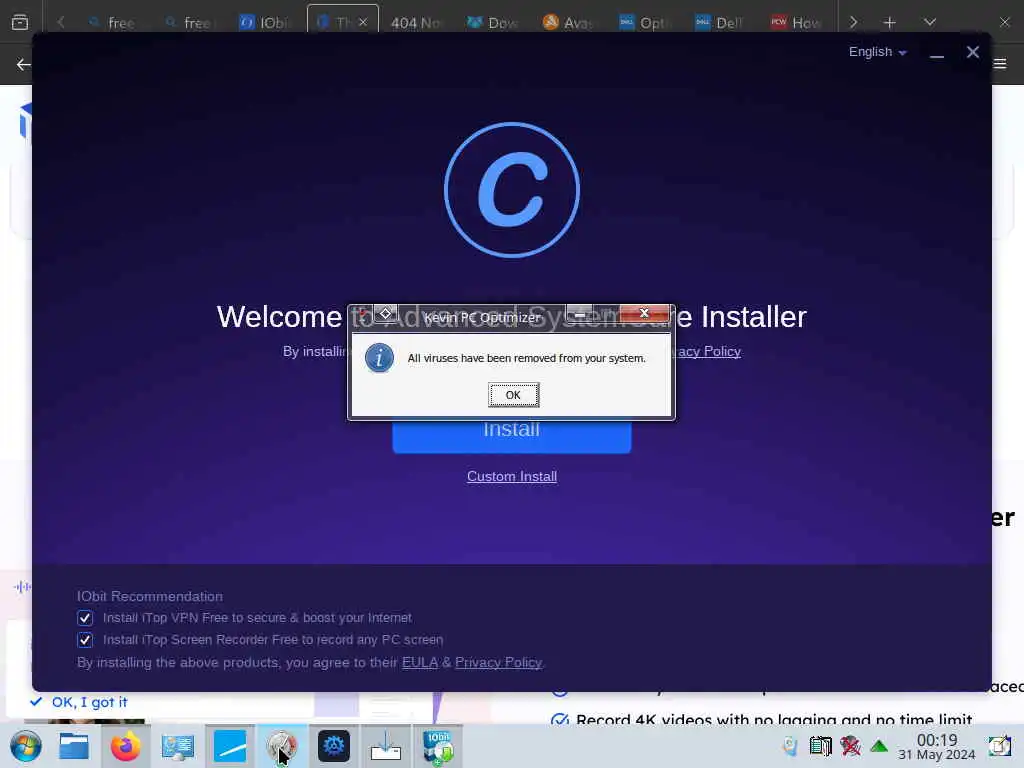This screenshot has width=1024, height=768.
Task: Close the browser window with top-right X
Action: click(x=1004, y=22)
